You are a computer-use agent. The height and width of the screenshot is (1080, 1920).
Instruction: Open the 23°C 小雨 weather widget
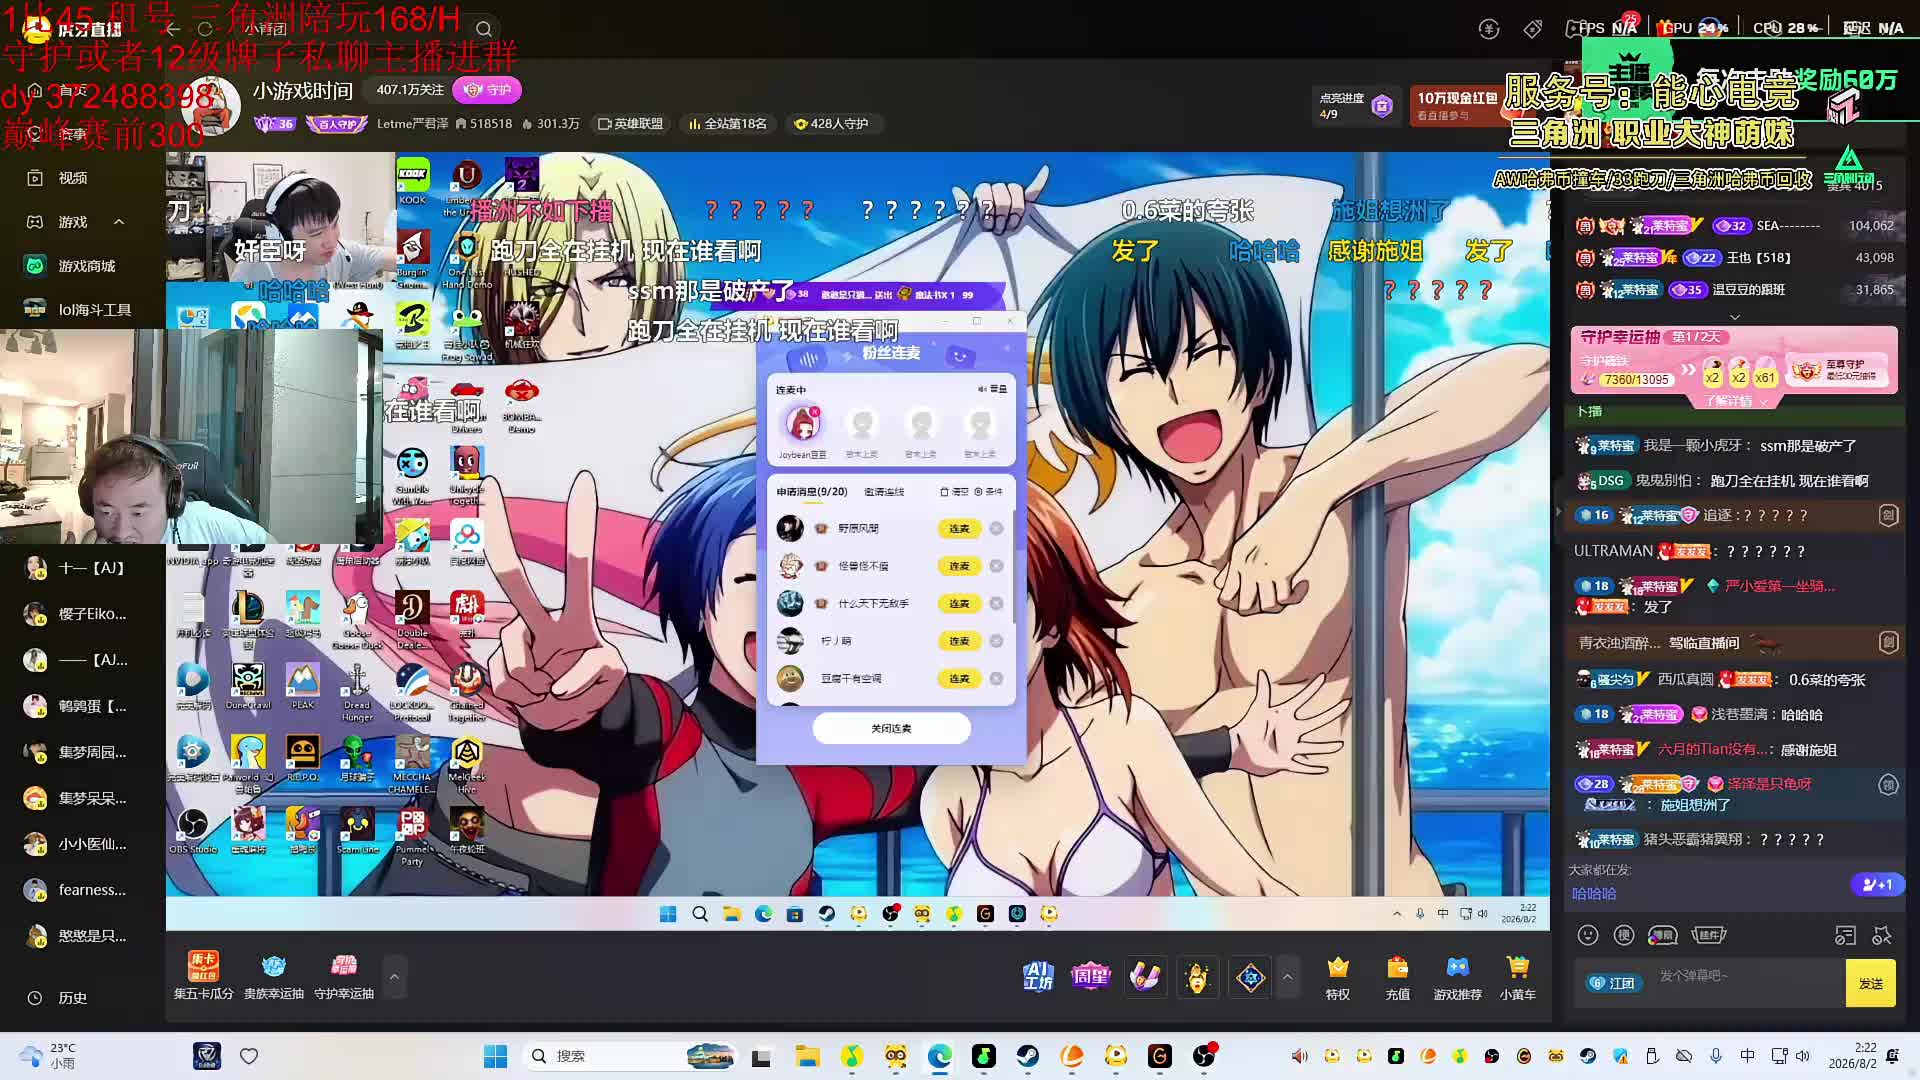tap(47, 1056)
